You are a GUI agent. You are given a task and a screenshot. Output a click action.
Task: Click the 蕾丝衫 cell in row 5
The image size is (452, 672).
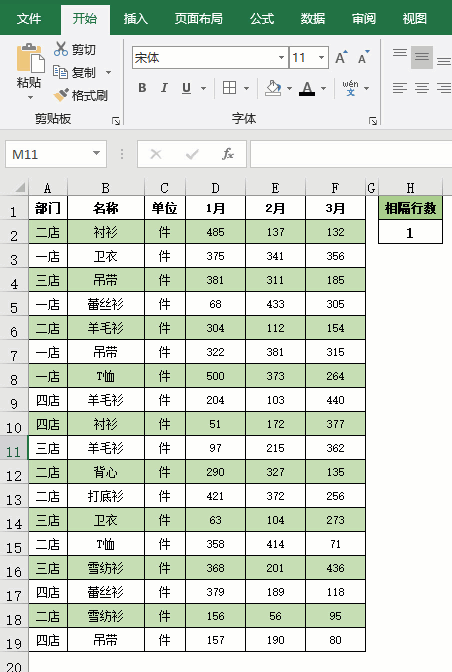[106, 304]
